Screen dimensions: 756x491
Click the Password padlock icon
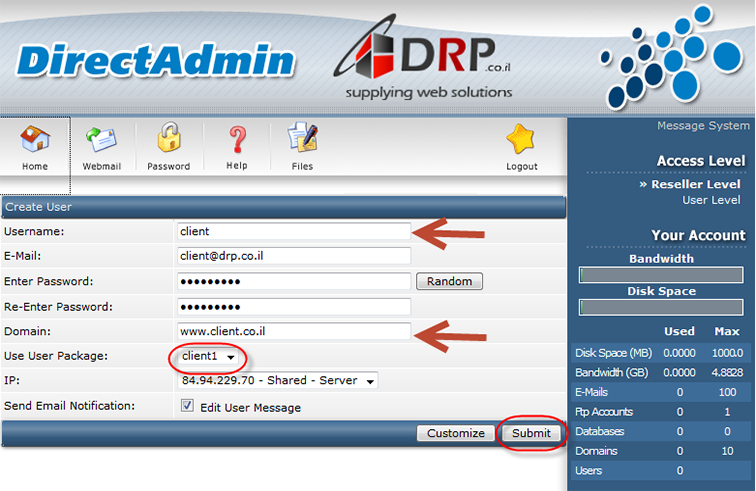(x=168, y=139)
